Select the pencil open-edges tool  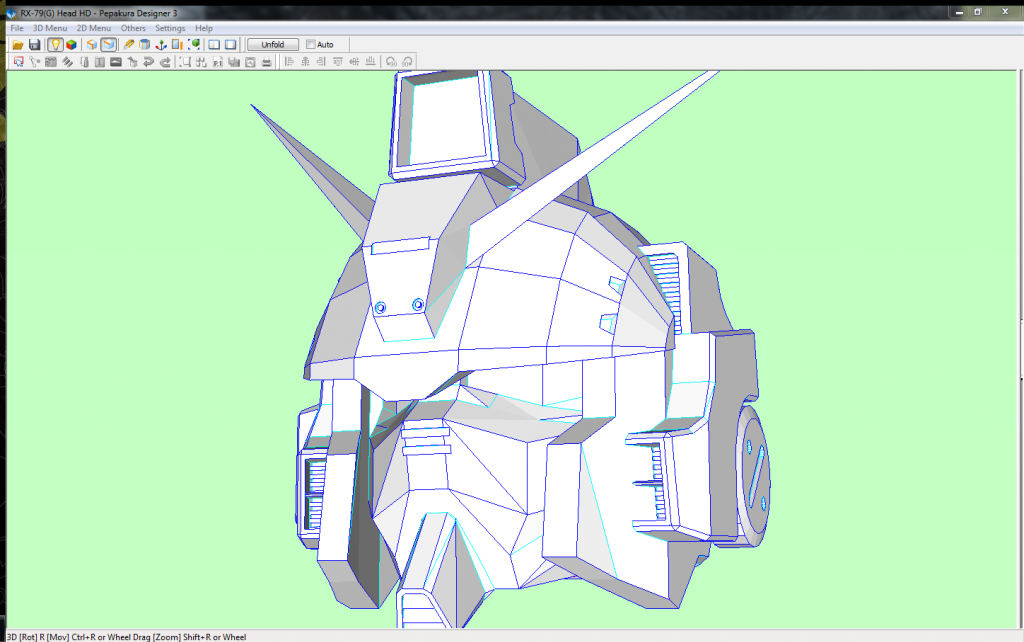coord(129,44)
